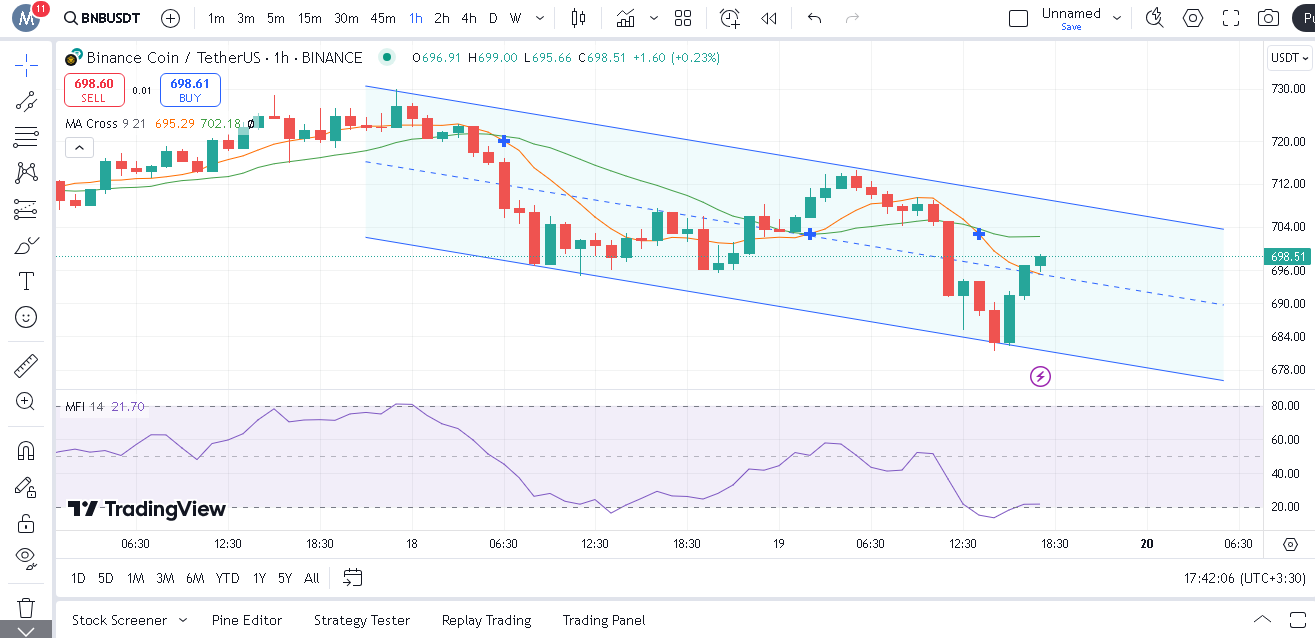Select the ruler measure tool

point(26,366)
